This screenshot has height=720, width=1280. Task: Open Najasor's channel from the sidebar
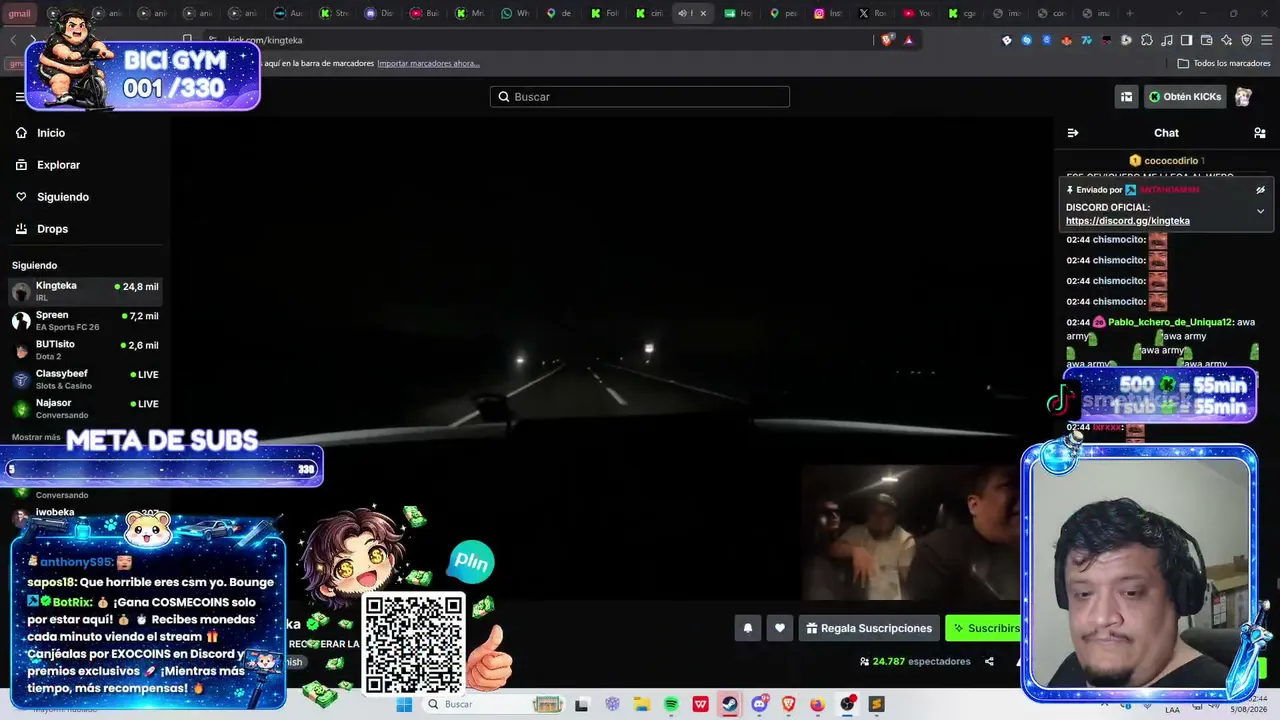click(85, 408)
